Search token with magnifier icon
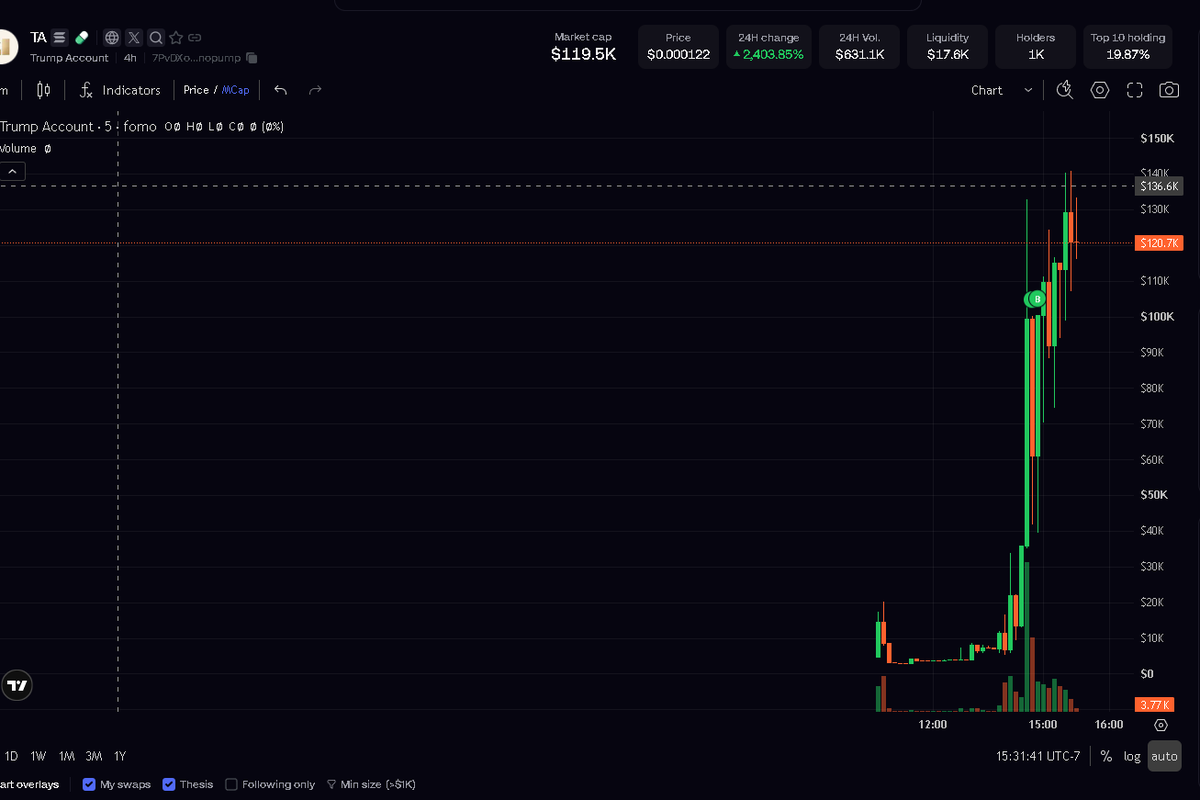Screen dimensions: 1200x800 click(156, 38)
